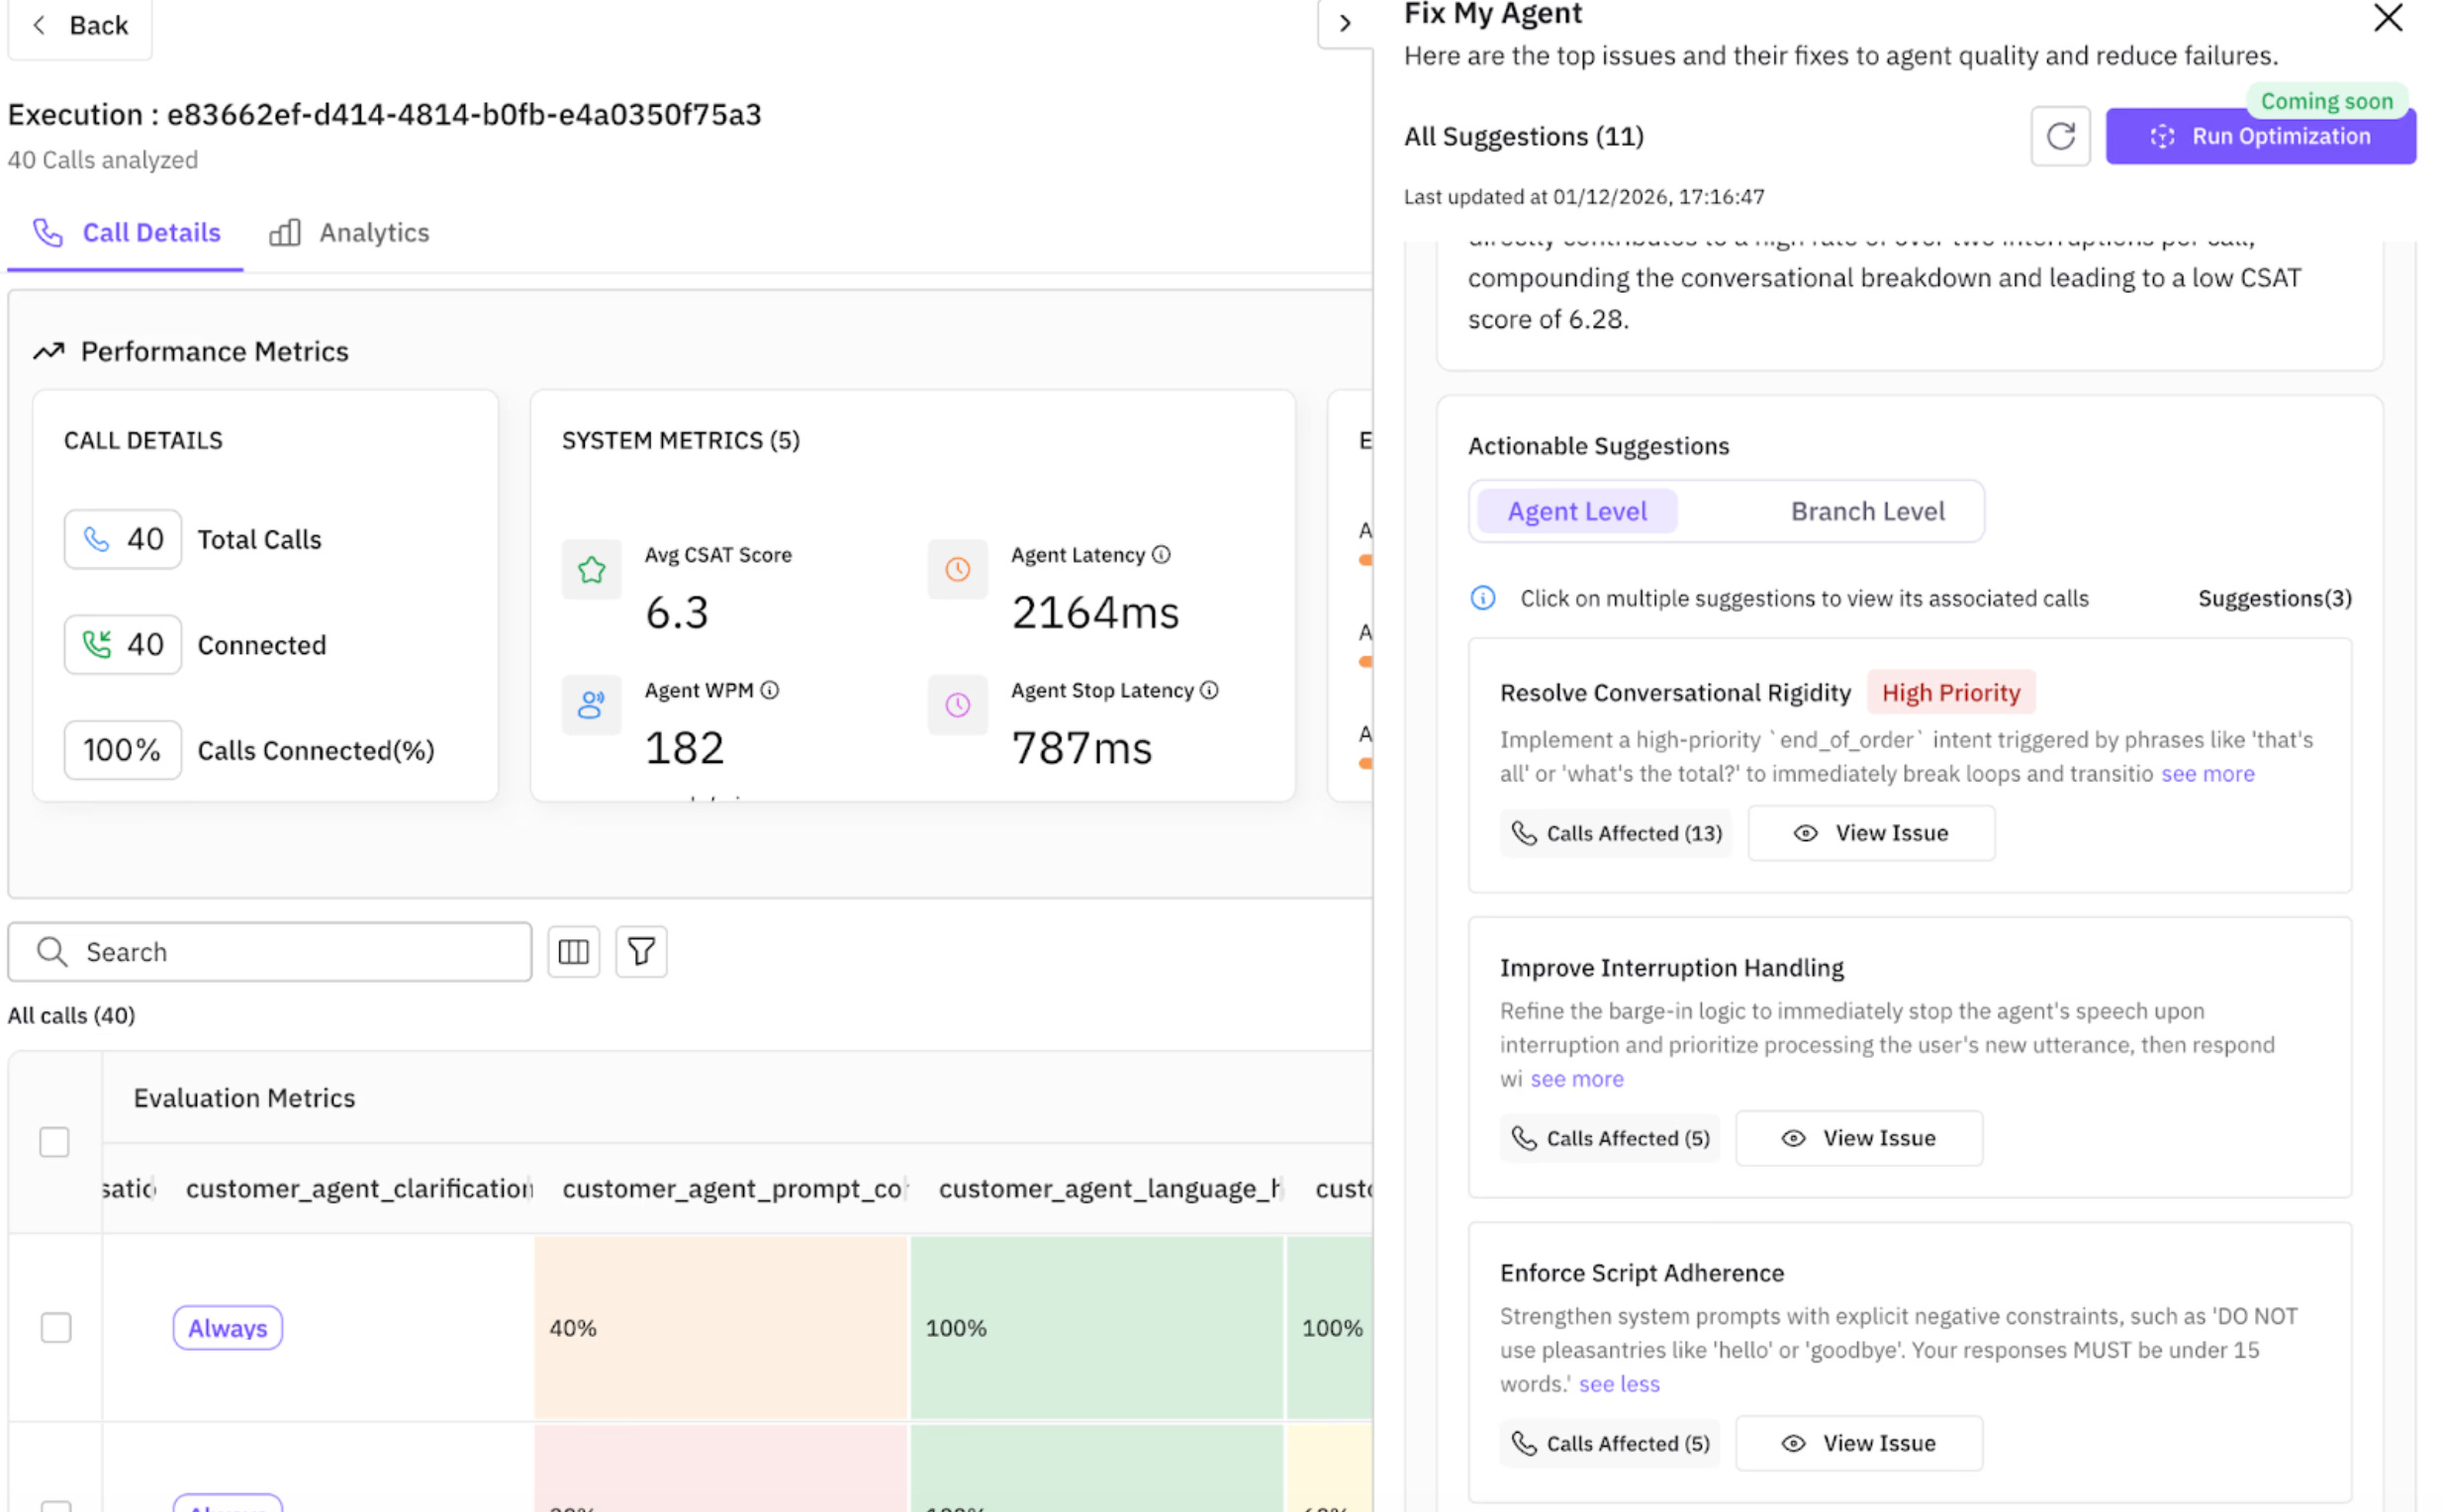
Task: Open Calls Affected (5) for Interruption Handling
Action: (1610, 1138)
